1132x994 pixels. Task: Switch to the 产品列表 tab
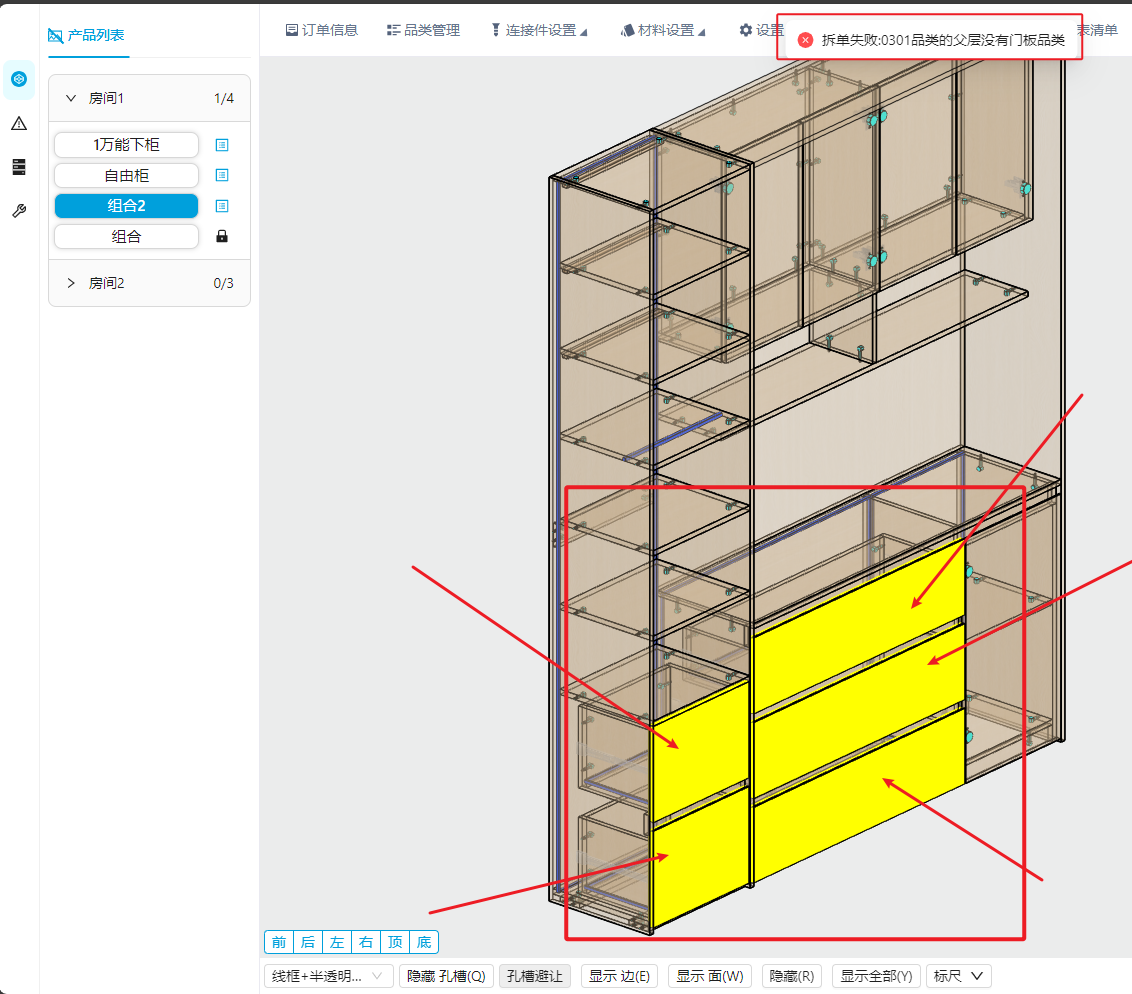click(87, 36)
